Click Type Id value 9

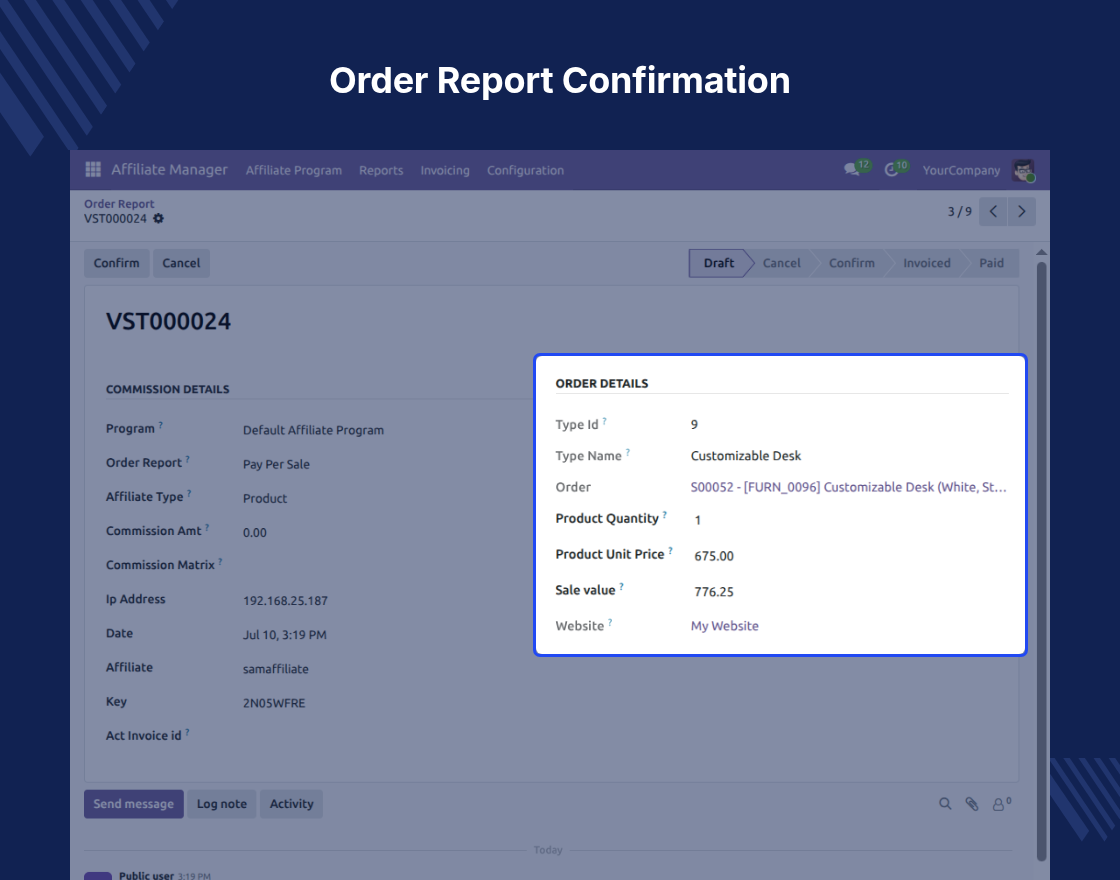(x=694, y=424)
